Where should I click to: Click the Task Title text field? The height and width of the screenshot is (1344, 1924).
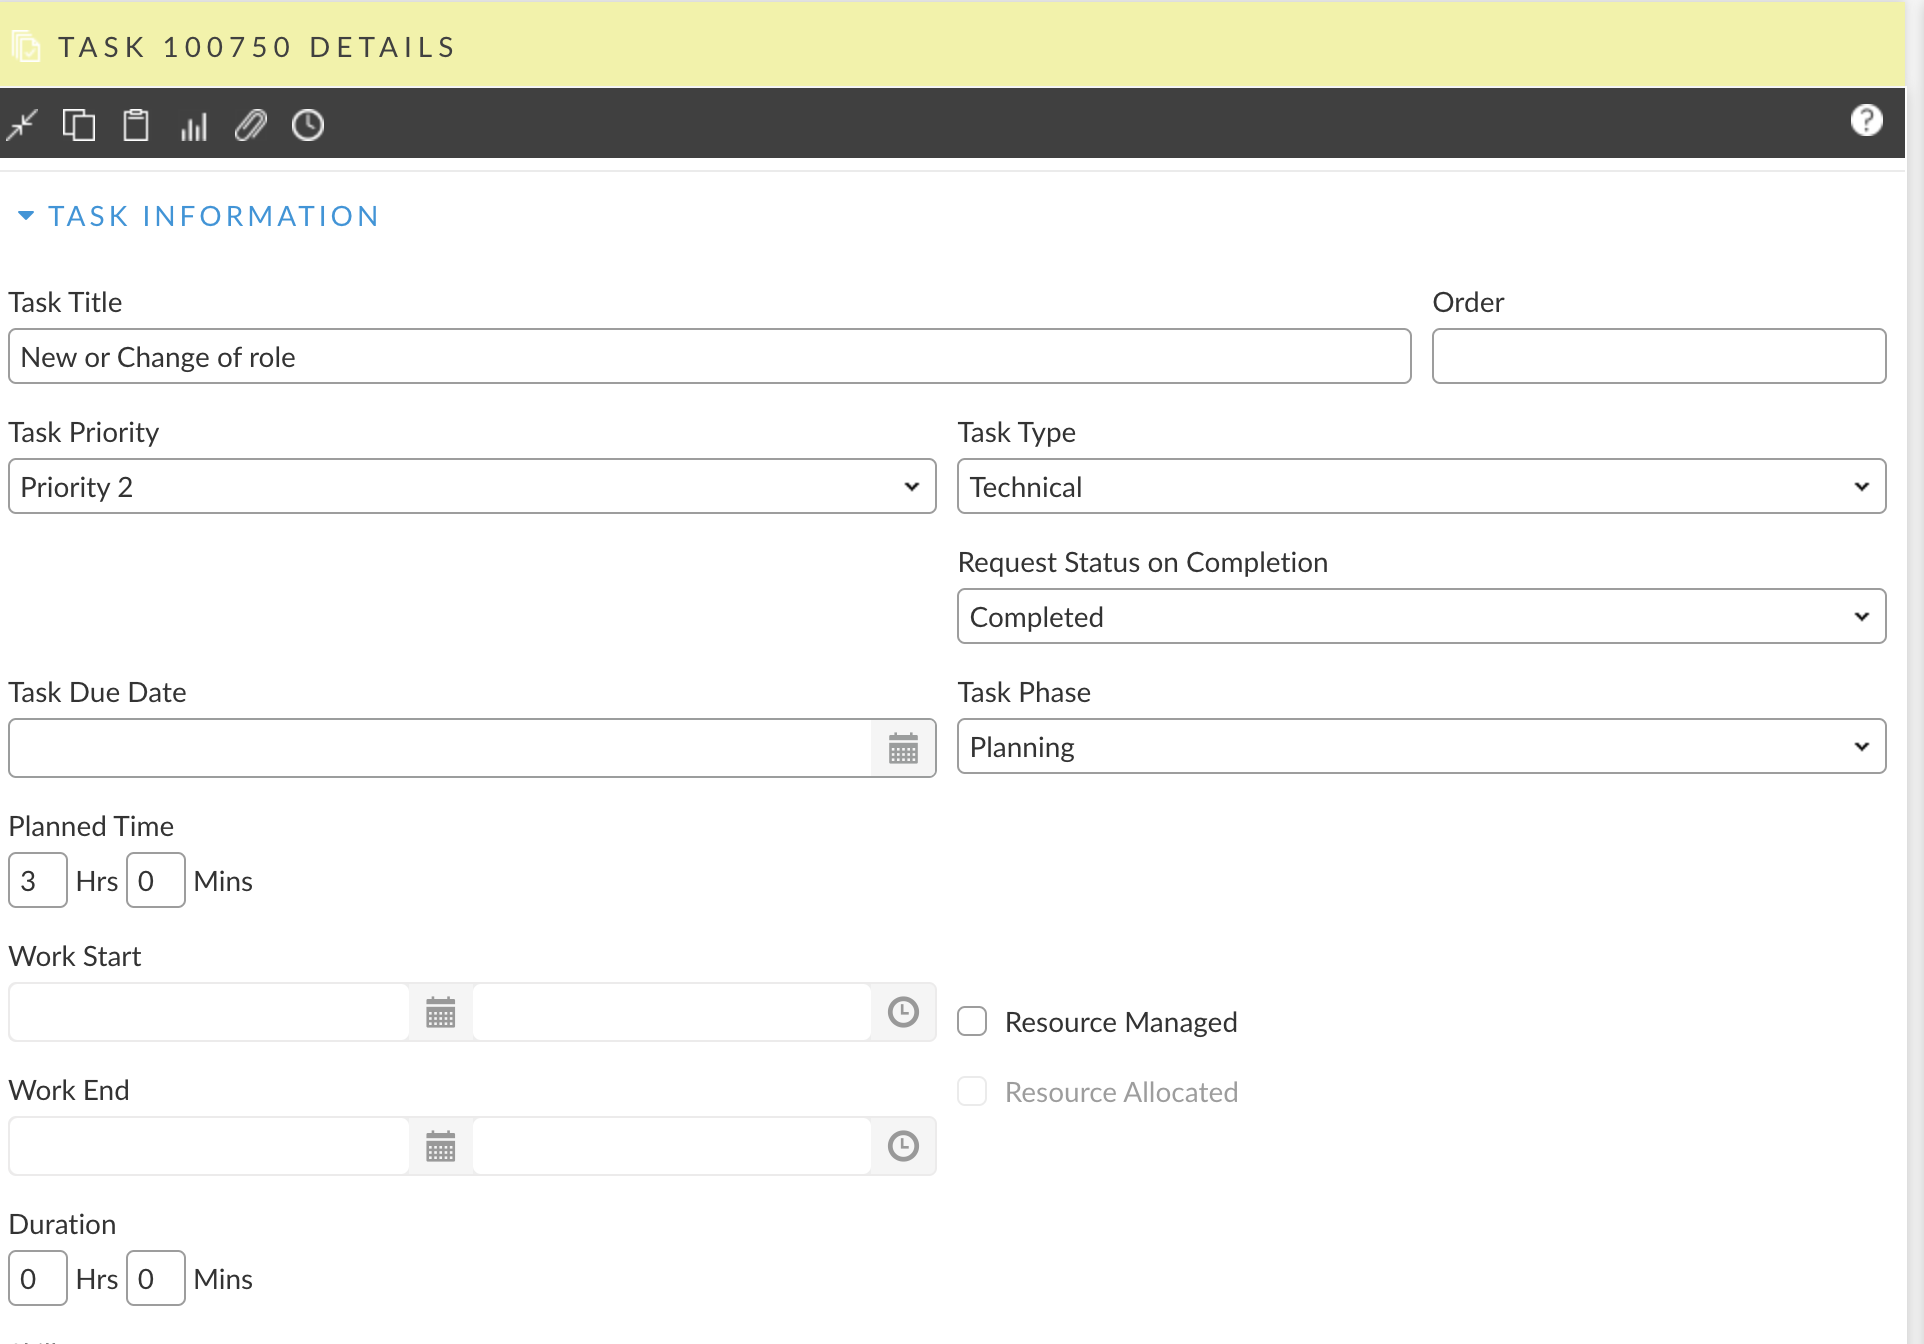click(709, 357)
